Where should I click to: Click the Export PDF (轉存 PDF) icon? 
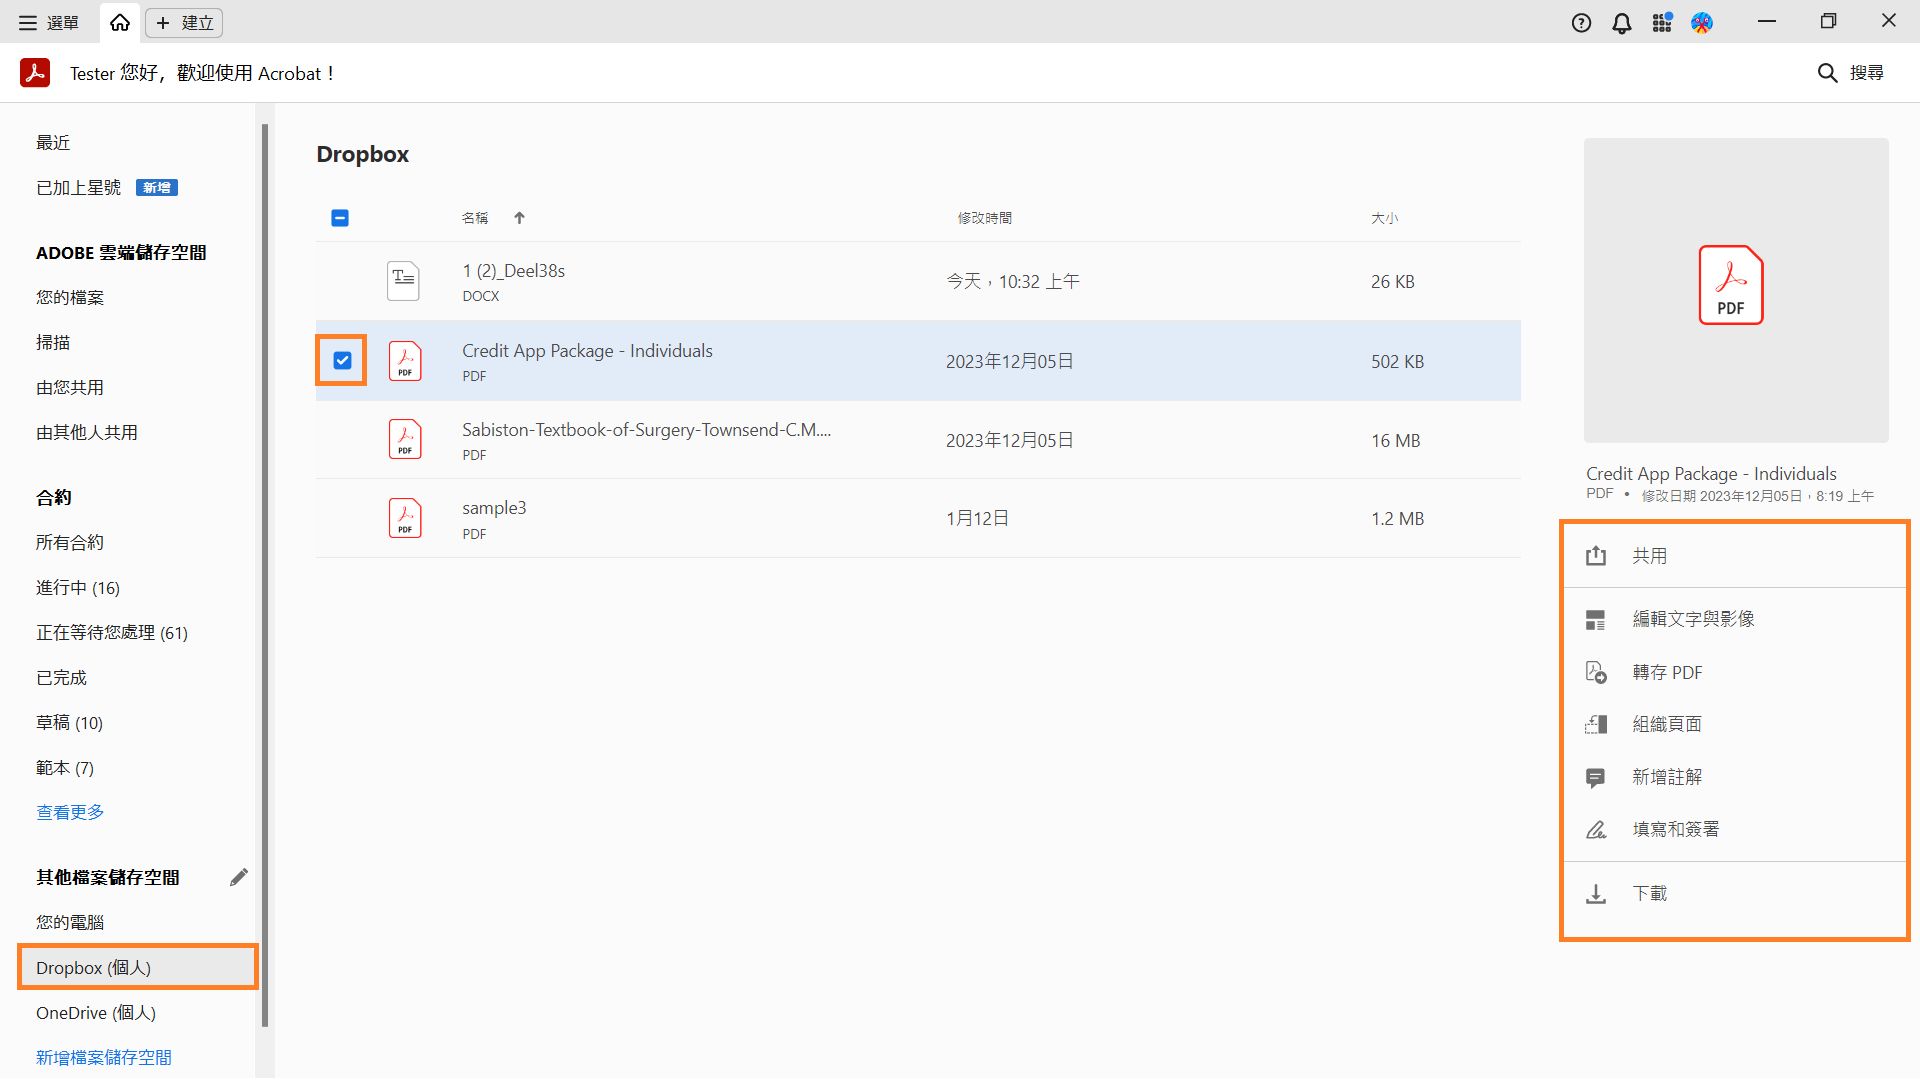1596,673
